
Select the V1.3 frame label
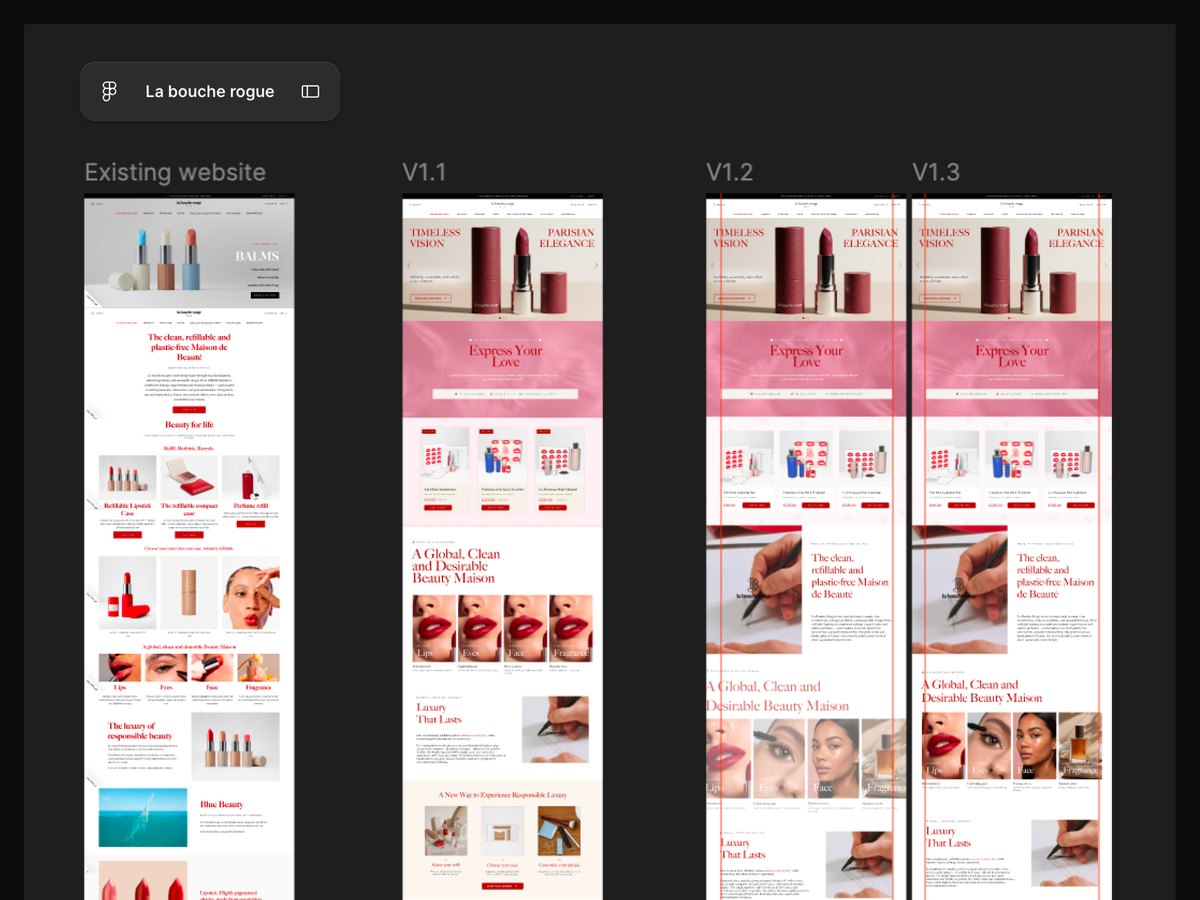click(x=936, y=172)
